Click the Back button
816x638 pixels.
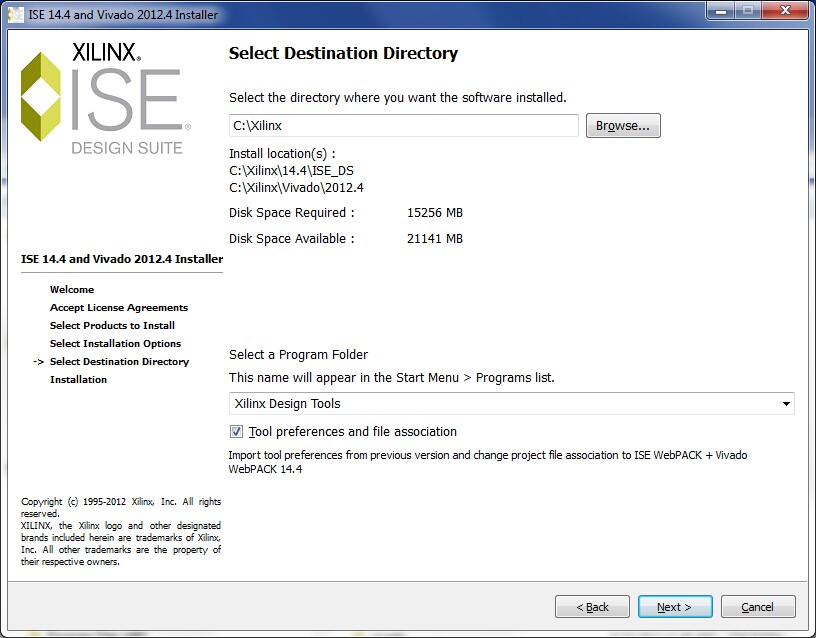(592, 607)
